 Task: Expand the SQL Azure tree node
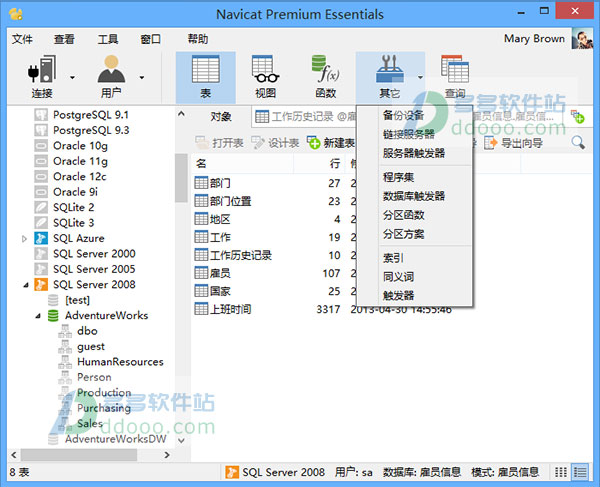24,239
